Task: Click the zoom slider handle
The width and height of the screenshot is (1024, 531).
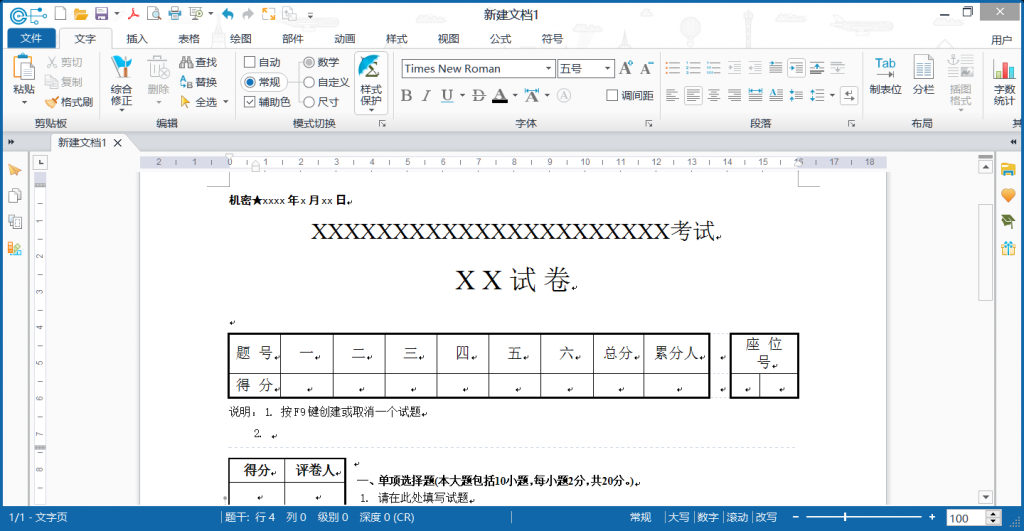Action: pyautogui.click(x=845, y=517)
